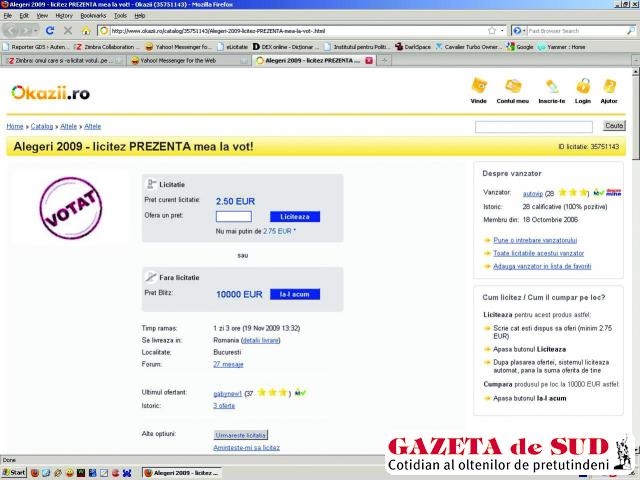Click the Vinde sell icon
The image size is (640, 480).
coord(478,89)
